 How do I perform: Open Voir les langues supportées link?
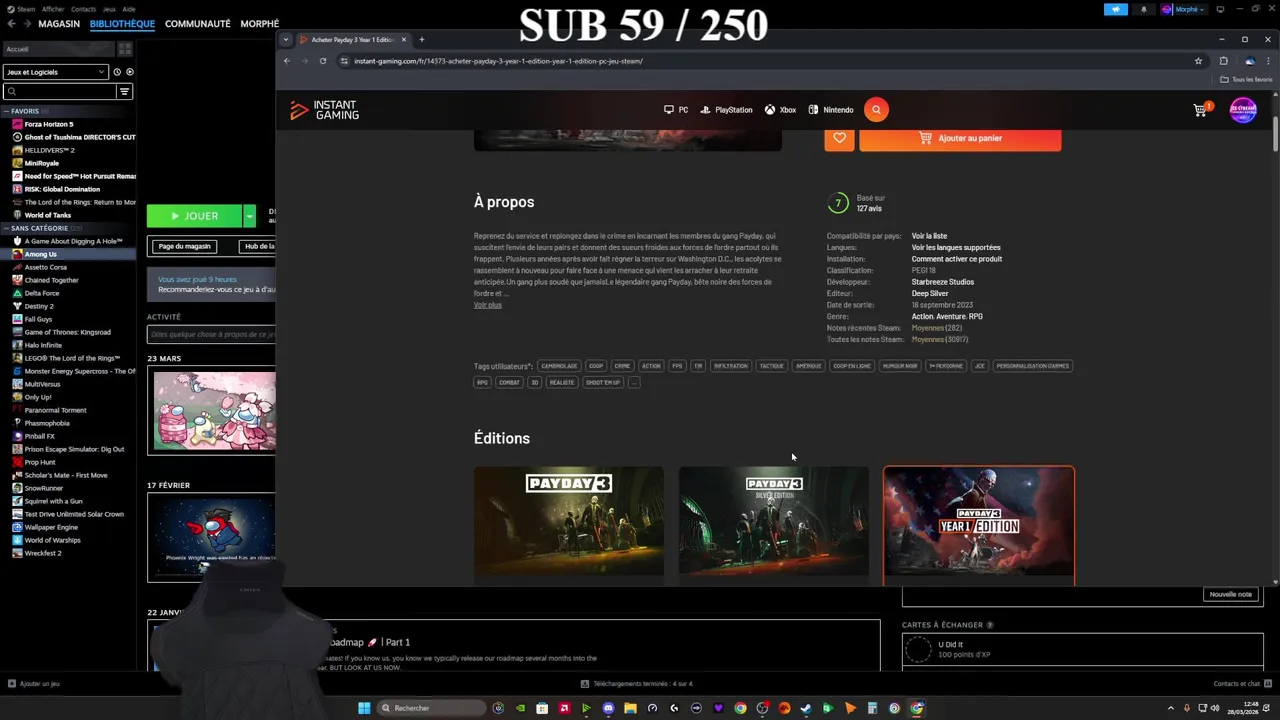(956, 248)
